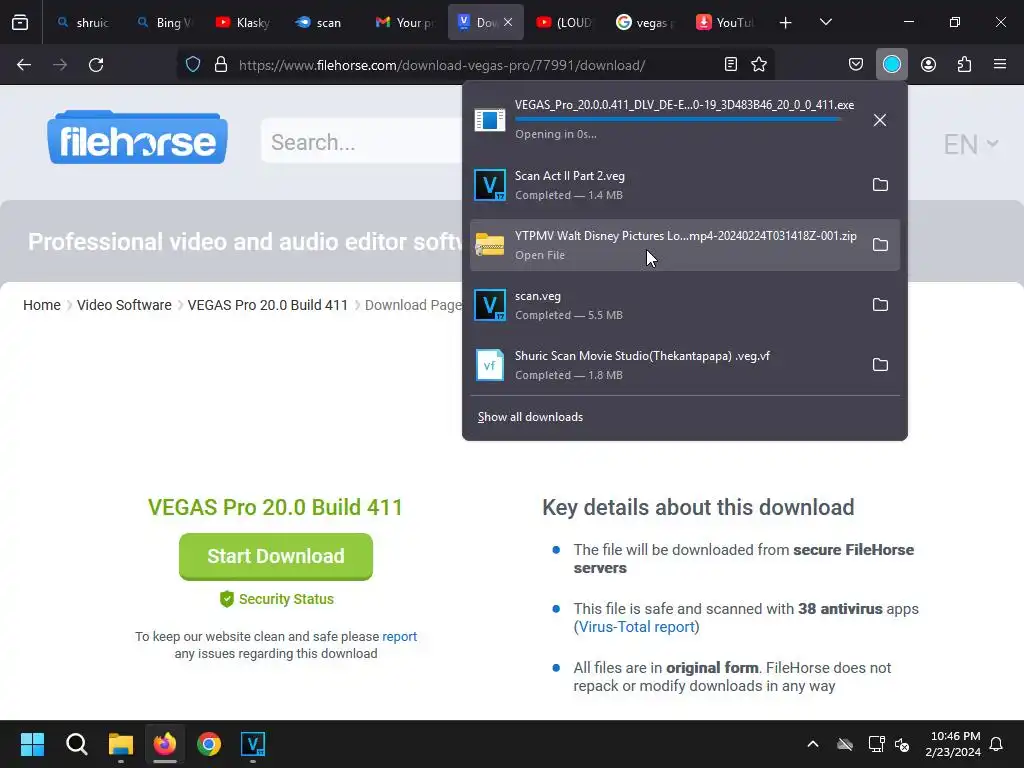Click Show all downloads
Viewport: 1024px width, 768px height.
pos(530,417)
